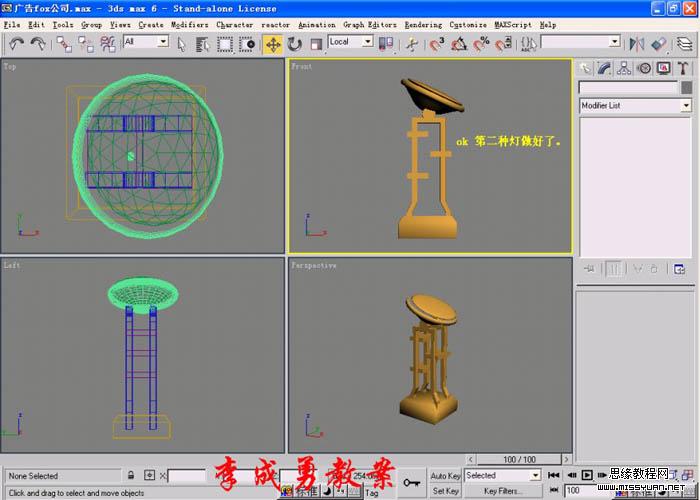Select the Select and Move tool
The width and height of the screenshot is (700, 500).
pyautogui.click(x=272, y=44)
